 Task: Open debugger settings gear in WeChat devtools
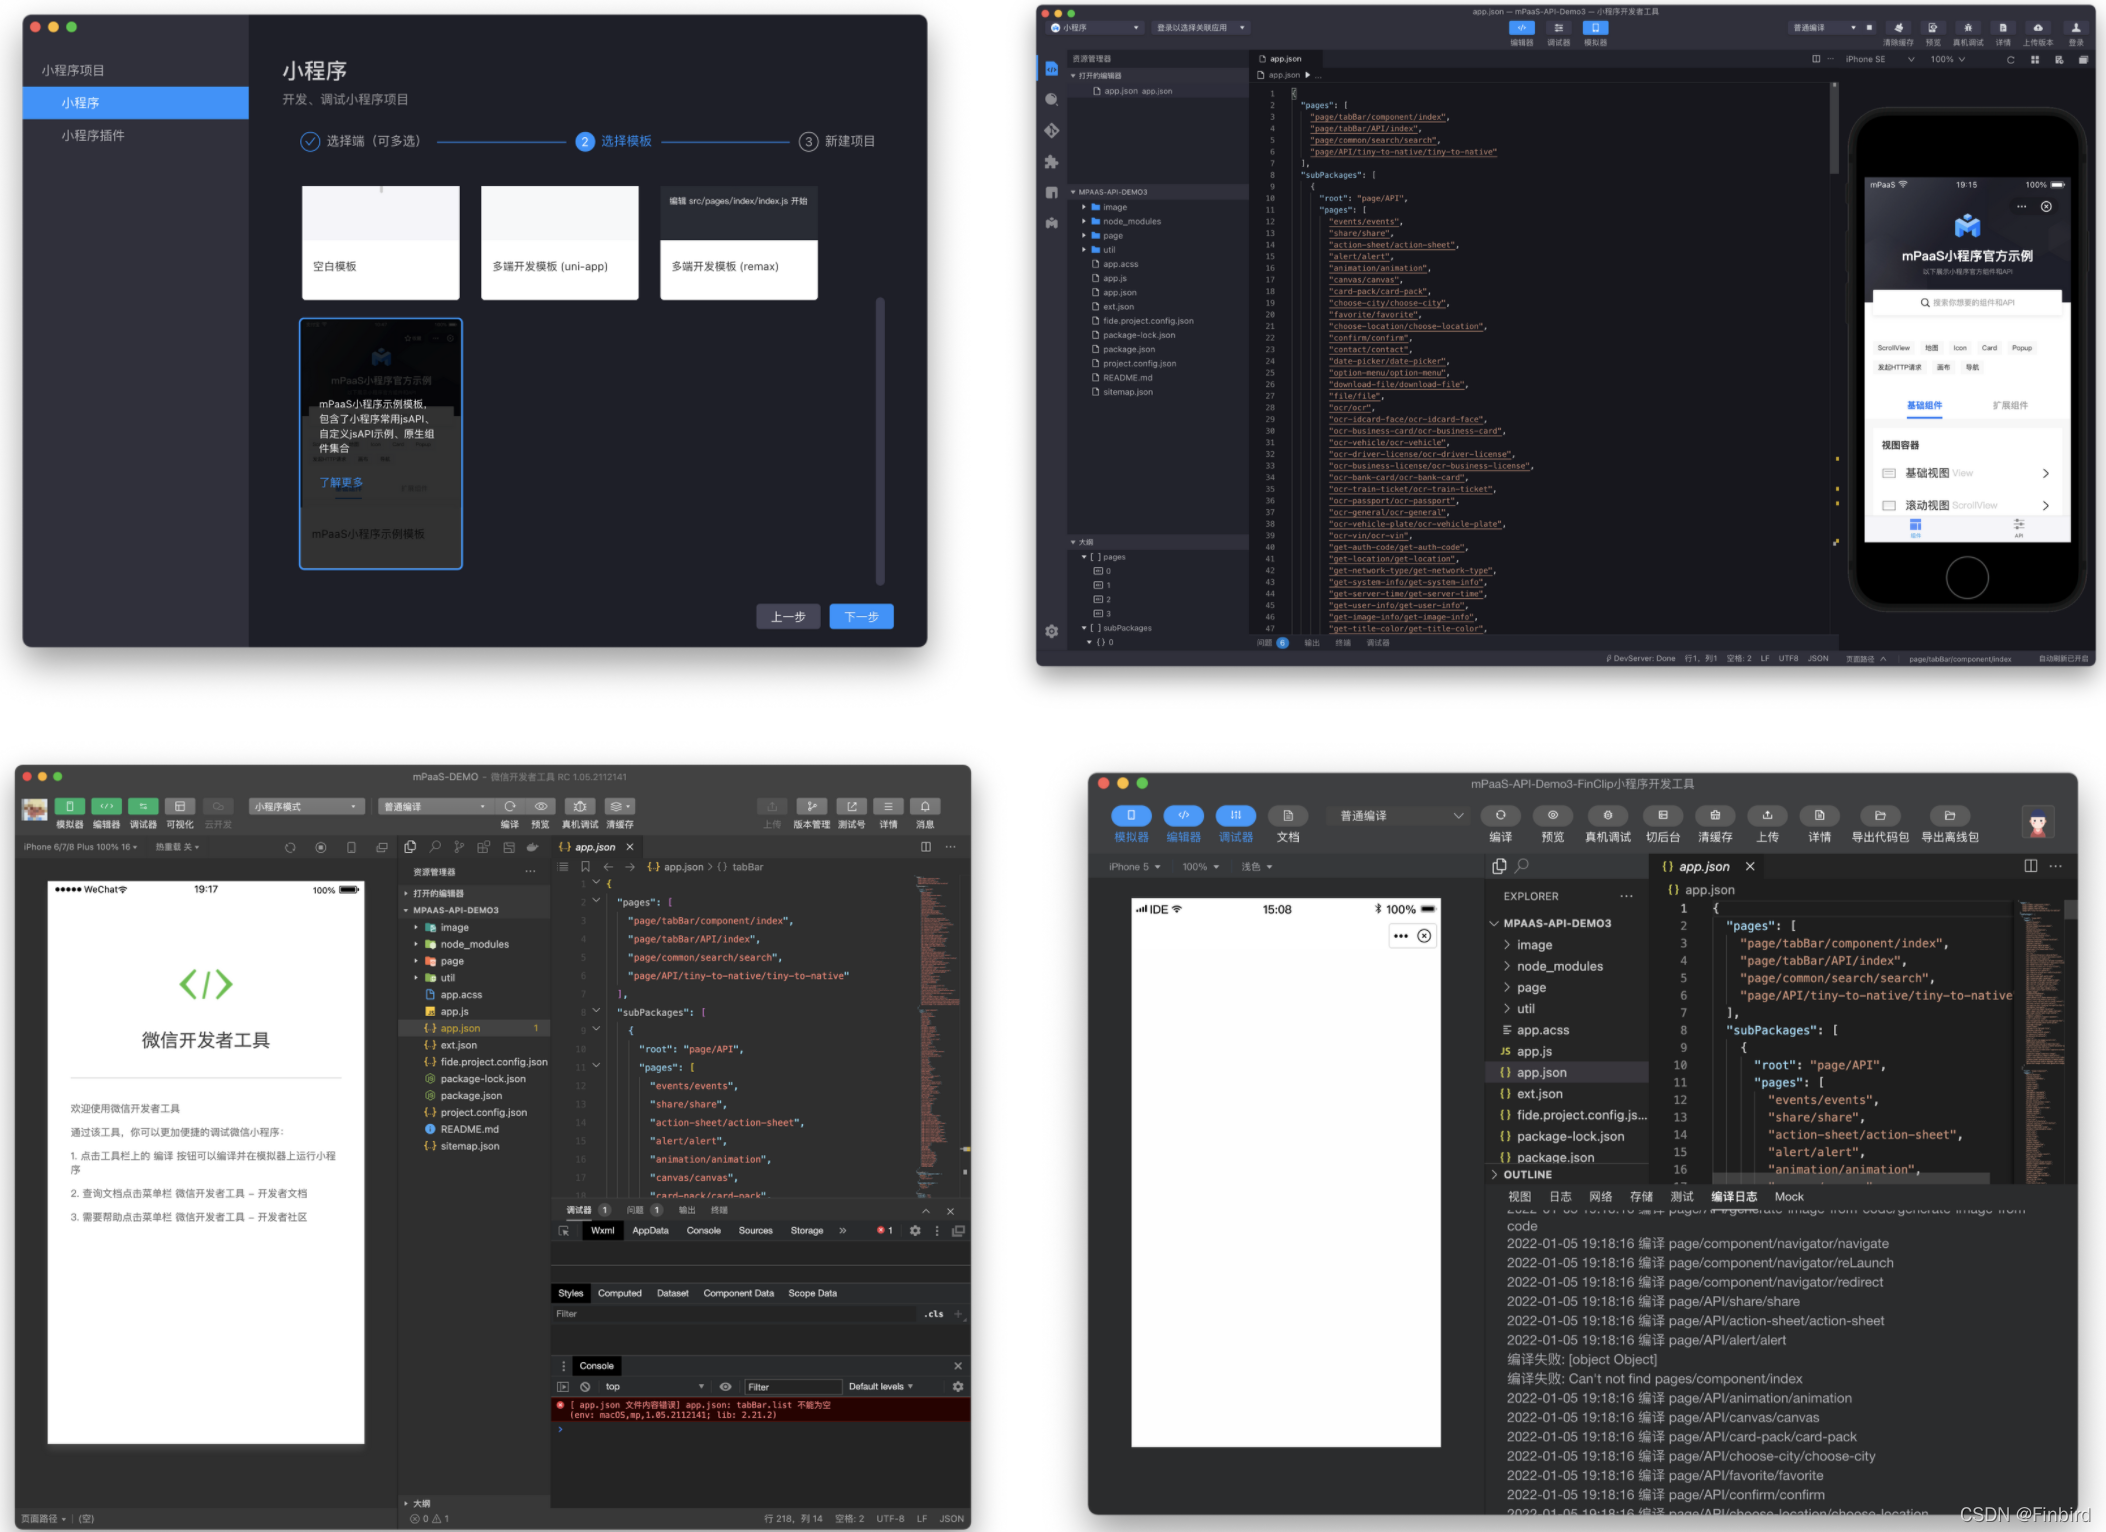[915, 1231]
